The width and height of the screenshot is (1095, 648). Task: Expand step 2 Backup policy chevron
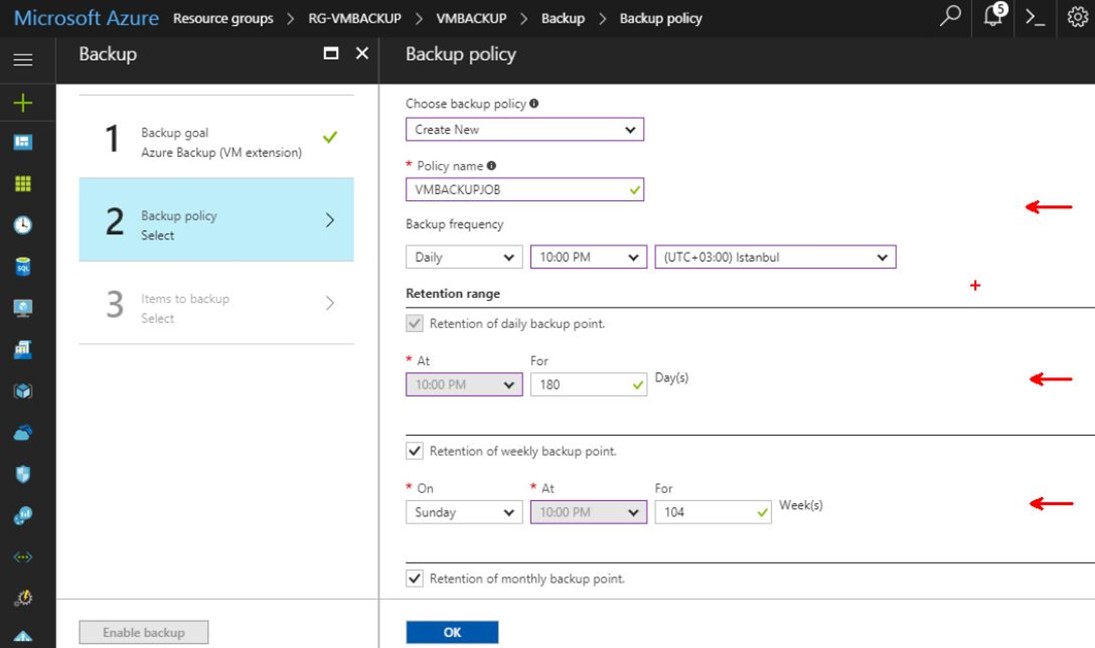coord(330,220)
